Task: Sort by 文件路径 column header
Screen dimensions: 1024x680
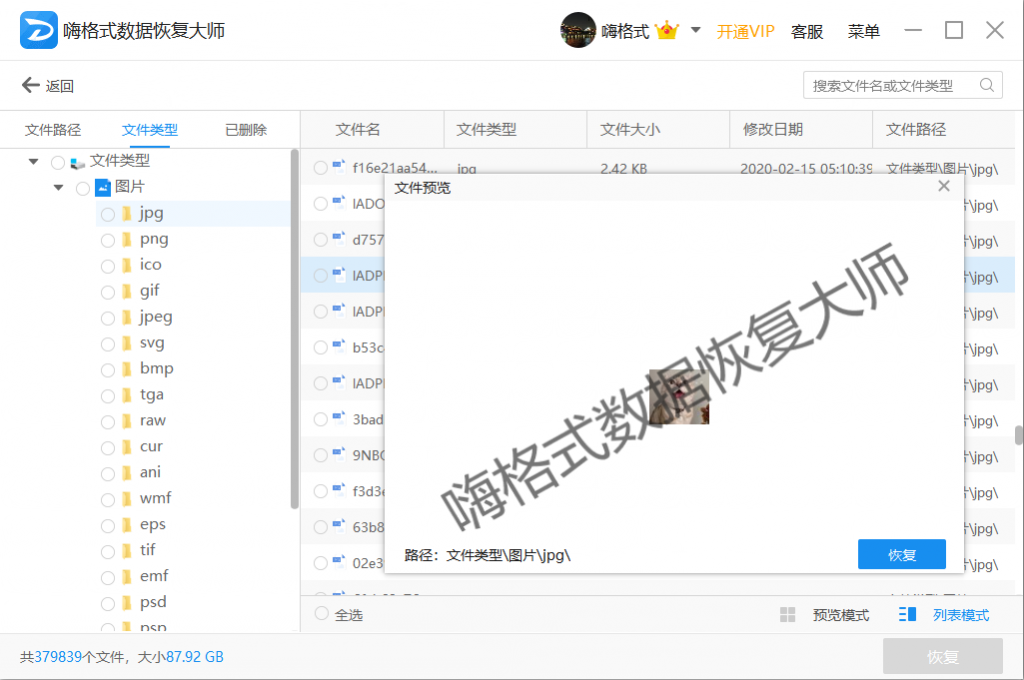Action: pos(916,129)
